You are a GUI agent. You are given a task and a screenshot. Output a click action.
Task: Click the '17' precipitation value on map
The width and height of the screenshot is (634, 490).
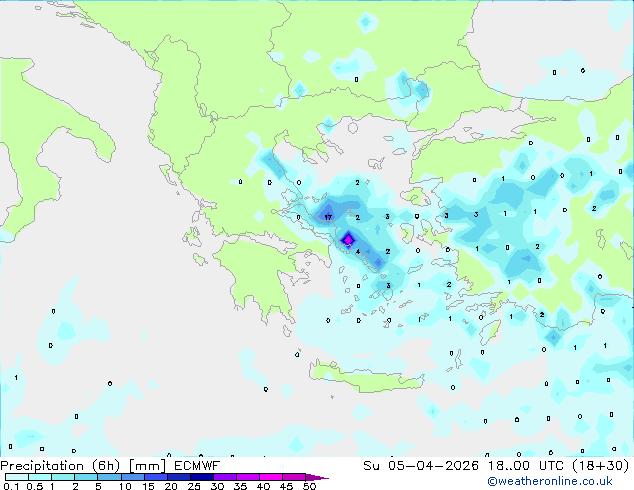click(328, 217)
